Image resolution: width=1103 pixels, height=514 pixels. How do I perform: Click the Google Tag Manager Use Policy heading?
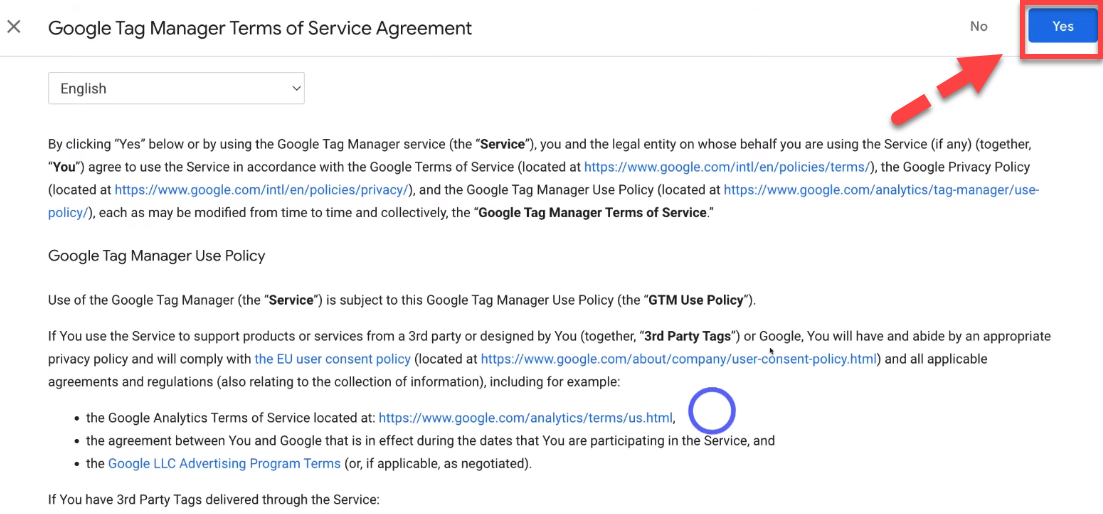tap(156, 255)
